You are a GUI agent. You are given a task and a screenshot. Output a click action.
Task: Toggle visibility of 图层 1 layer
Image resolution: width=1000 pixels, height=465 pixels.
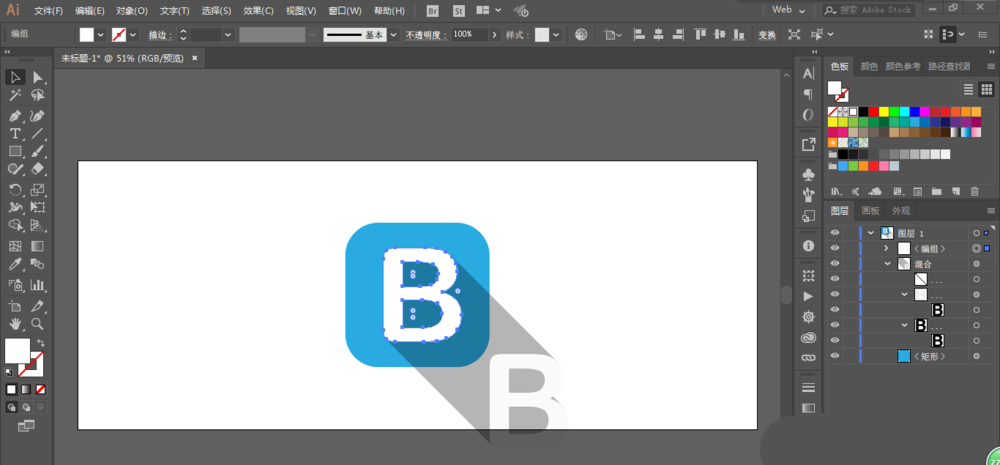(835, 233)
